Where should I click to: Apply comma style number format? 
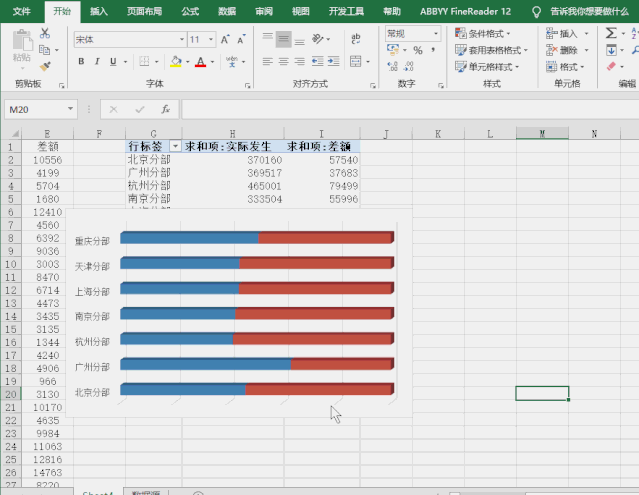[433, 50]
